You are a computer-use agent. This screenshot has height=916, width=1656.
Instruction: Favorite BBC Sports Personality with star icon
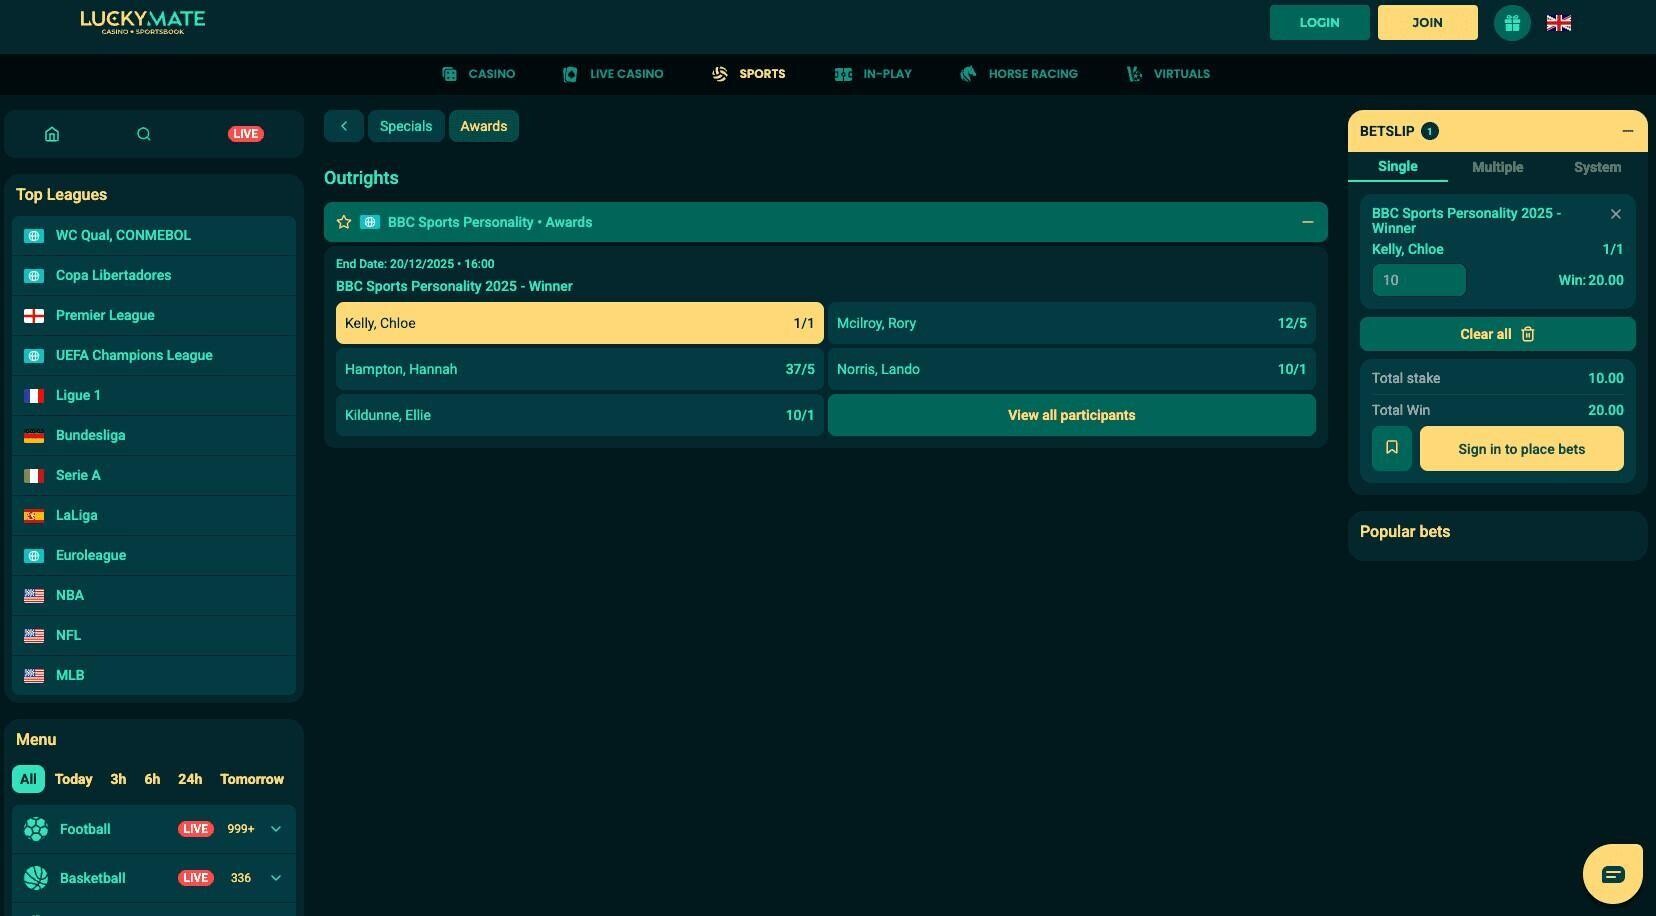click(344, 222)
